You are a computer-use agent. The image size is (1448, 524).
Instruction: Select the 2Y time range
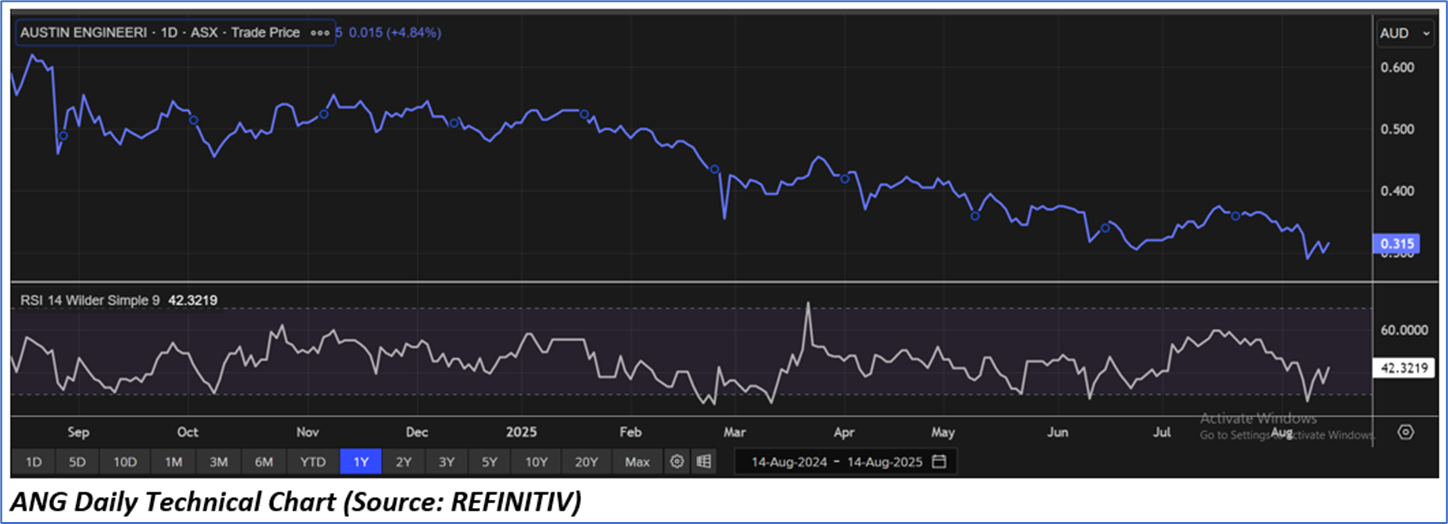pos(404,462)
